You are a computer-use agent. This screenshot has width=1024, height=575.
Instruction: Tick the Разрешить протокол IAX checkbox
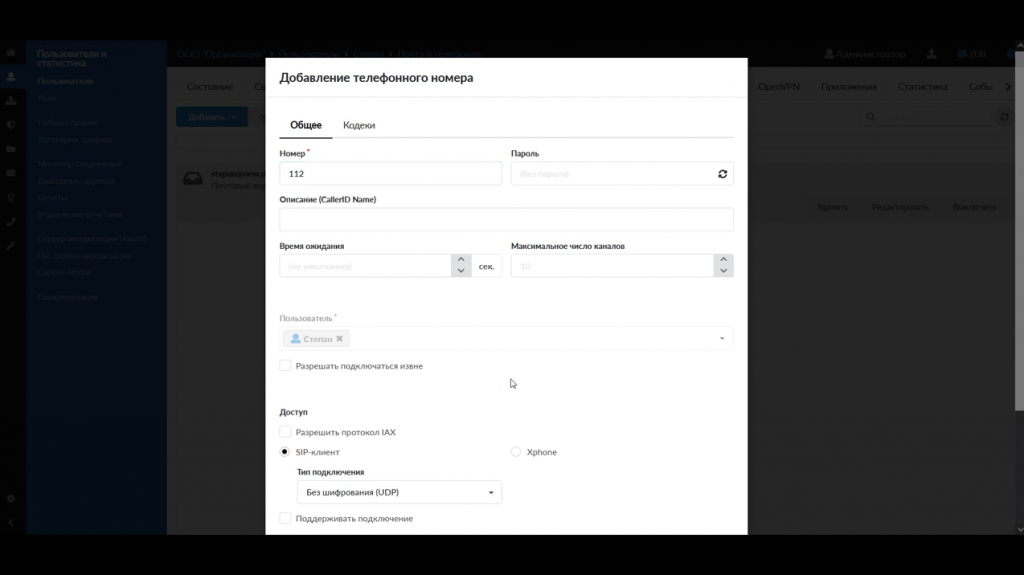[285, 432]
